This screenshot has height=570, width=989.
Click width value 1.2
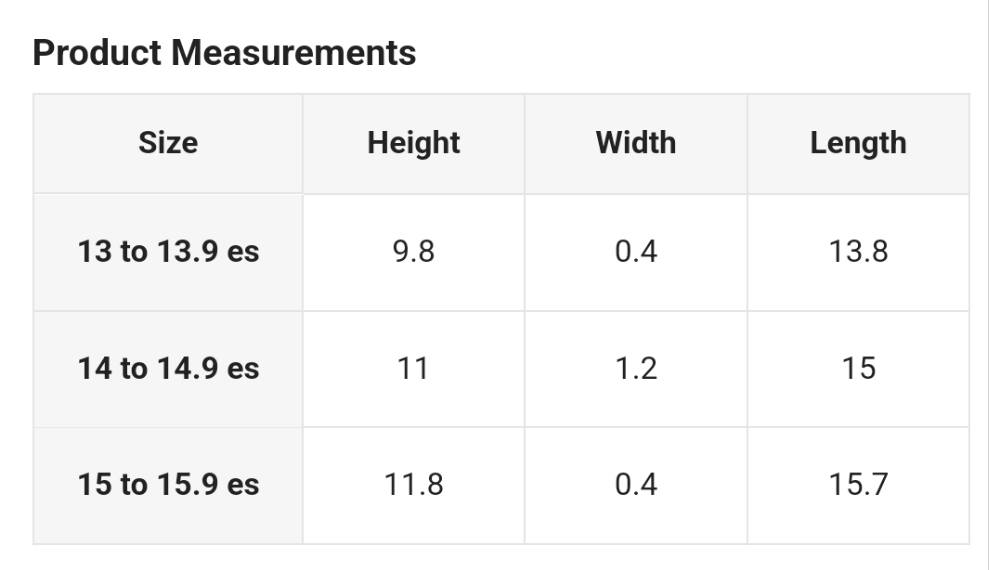pos(635,368)
